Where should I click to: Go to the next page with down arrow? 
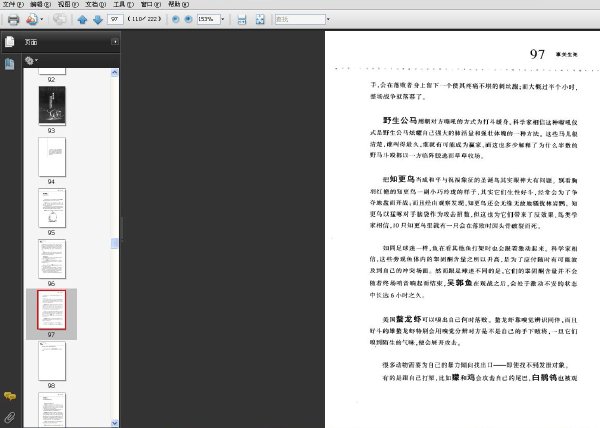point(98,20)
